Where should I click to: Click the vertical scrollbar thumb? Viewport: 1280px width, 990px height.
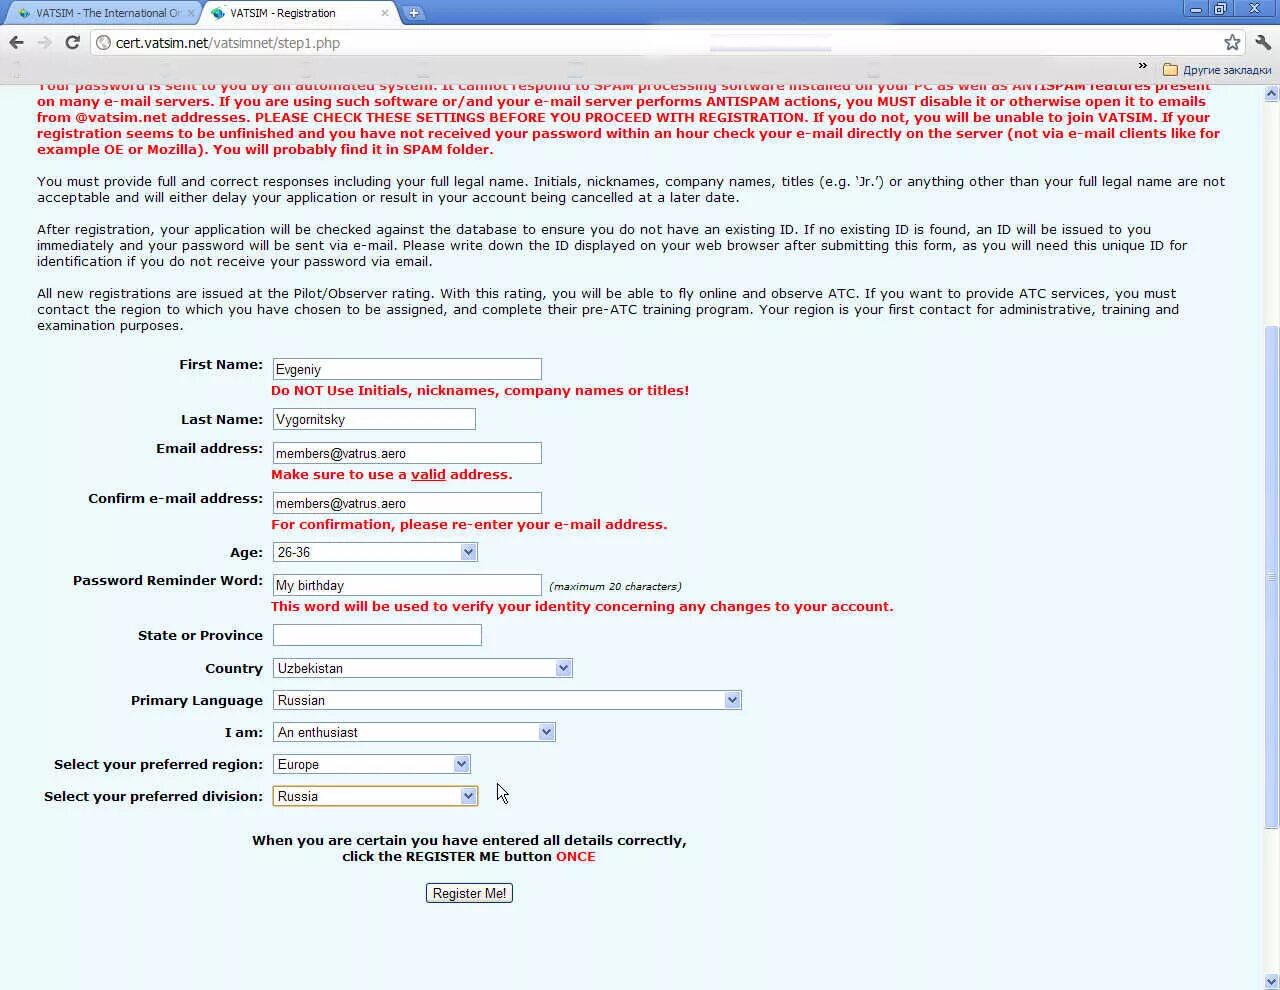tap(1271, 577)
